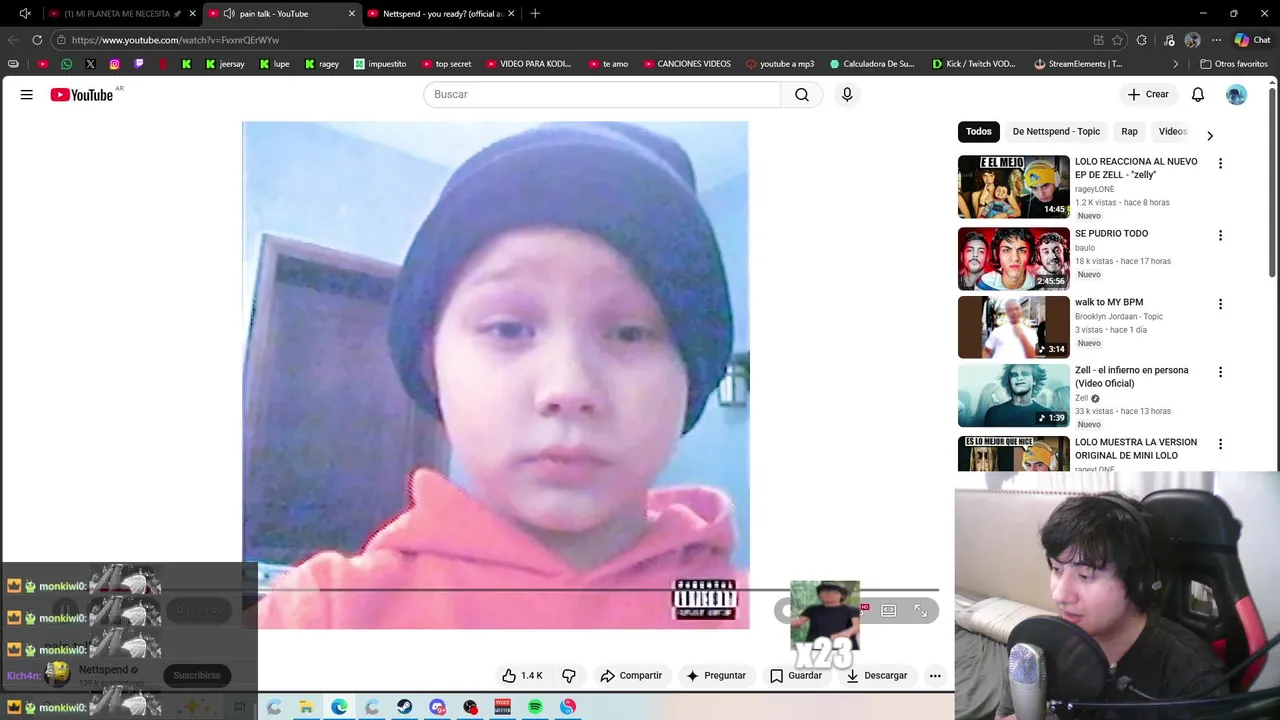Viewport: 1280px width, 720px height.
Task: Open the YouTube guide hamburger menu
Action: [27, 94]
